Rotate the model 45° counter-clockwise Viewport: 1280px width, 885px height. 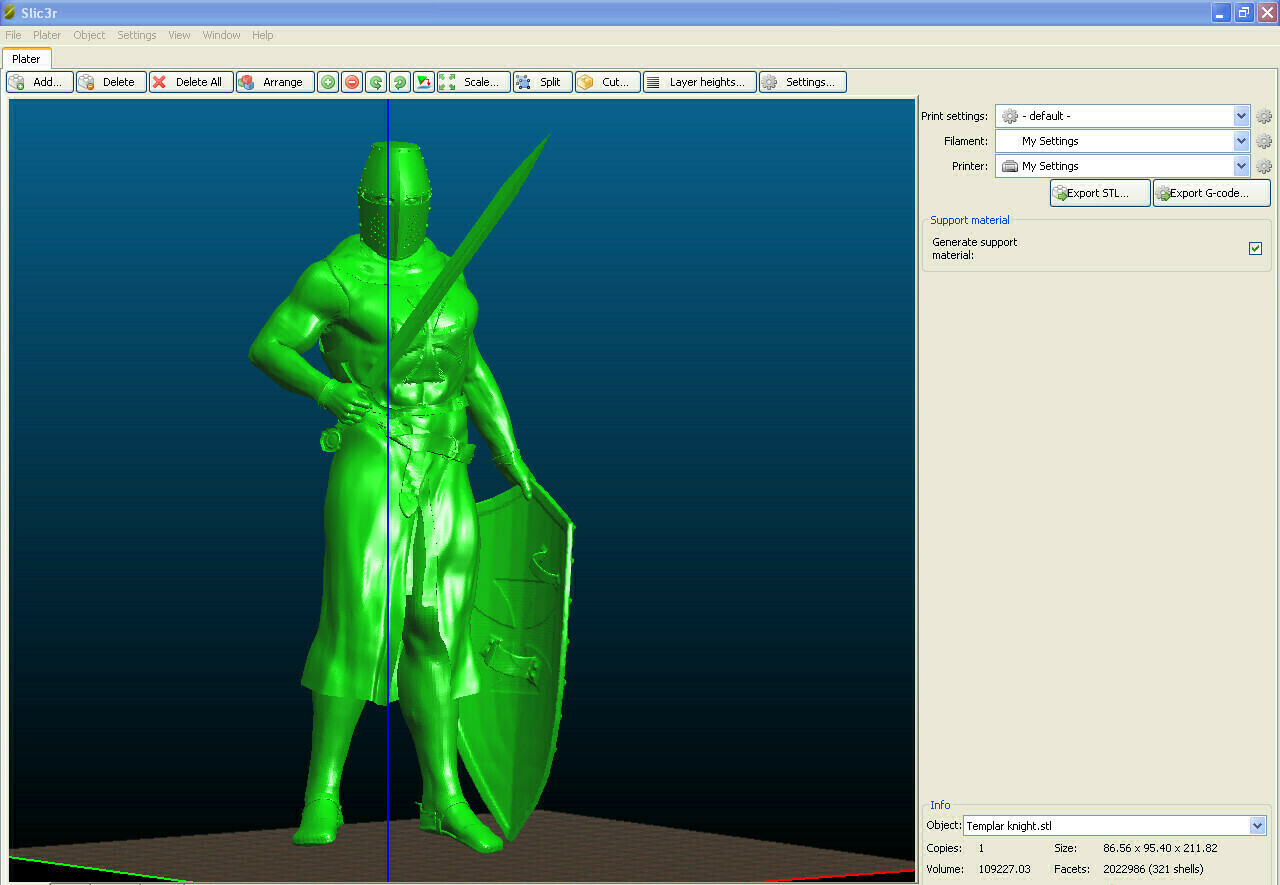click(376, 82)
